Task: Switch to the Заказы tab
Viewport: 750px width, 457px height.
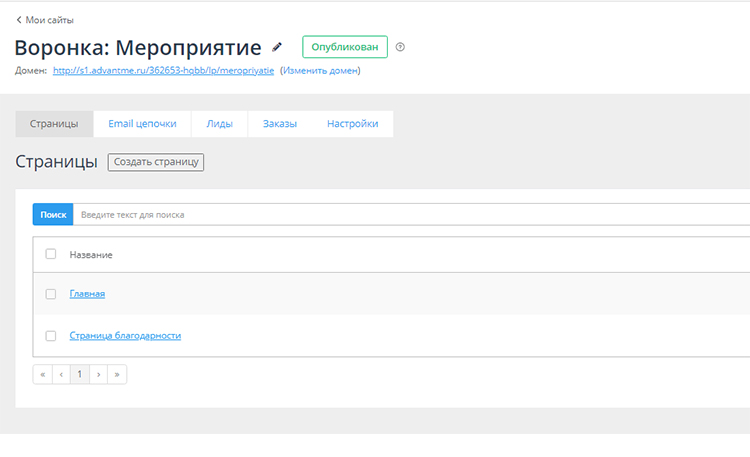Action: pos(279,124)
